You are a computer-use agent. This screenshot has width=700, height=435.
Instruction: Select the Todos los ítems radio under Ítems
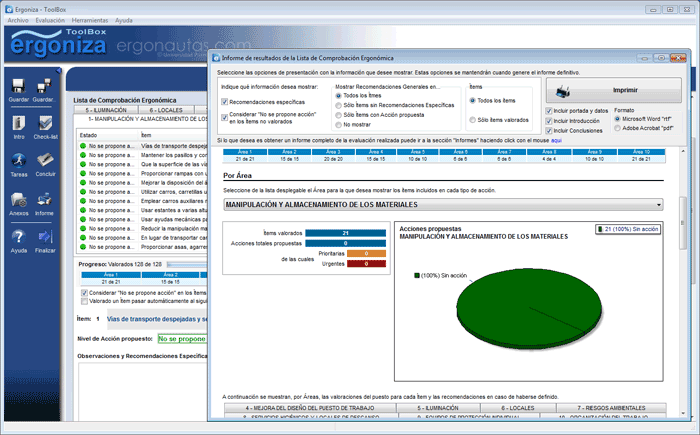(x=472, y=101)
